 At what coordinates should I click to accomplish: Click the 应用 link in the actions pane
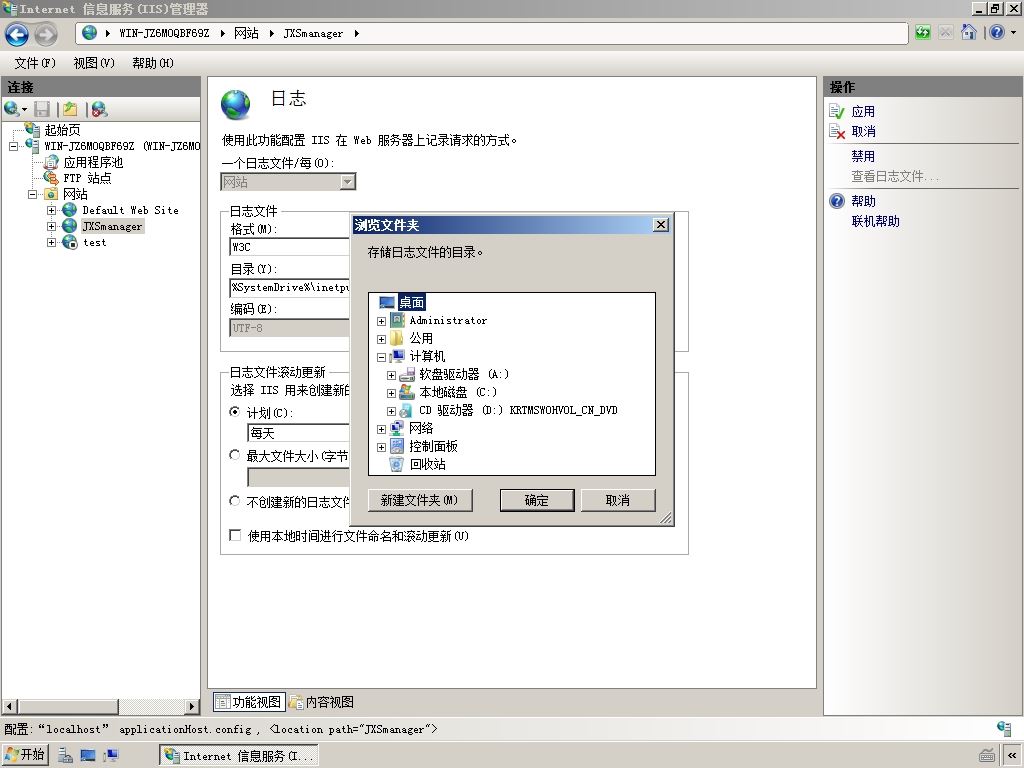tap(863, 112)
